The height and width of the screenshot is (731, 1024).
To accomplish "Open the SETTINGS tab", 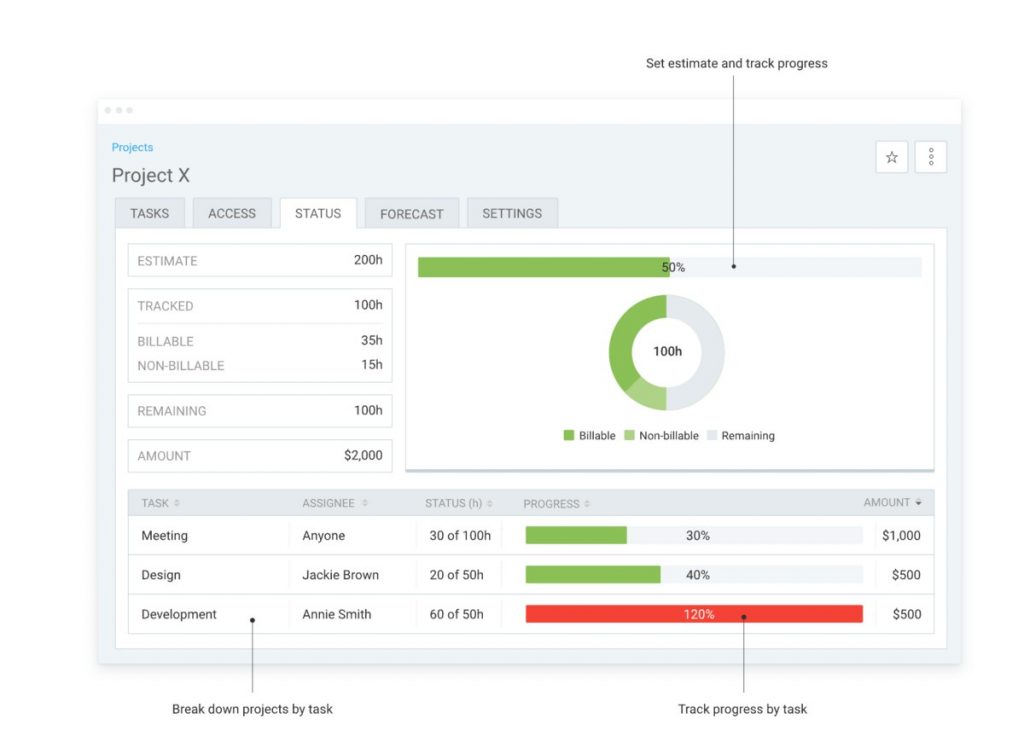I will pyautogui.click(x=512, y=213).
